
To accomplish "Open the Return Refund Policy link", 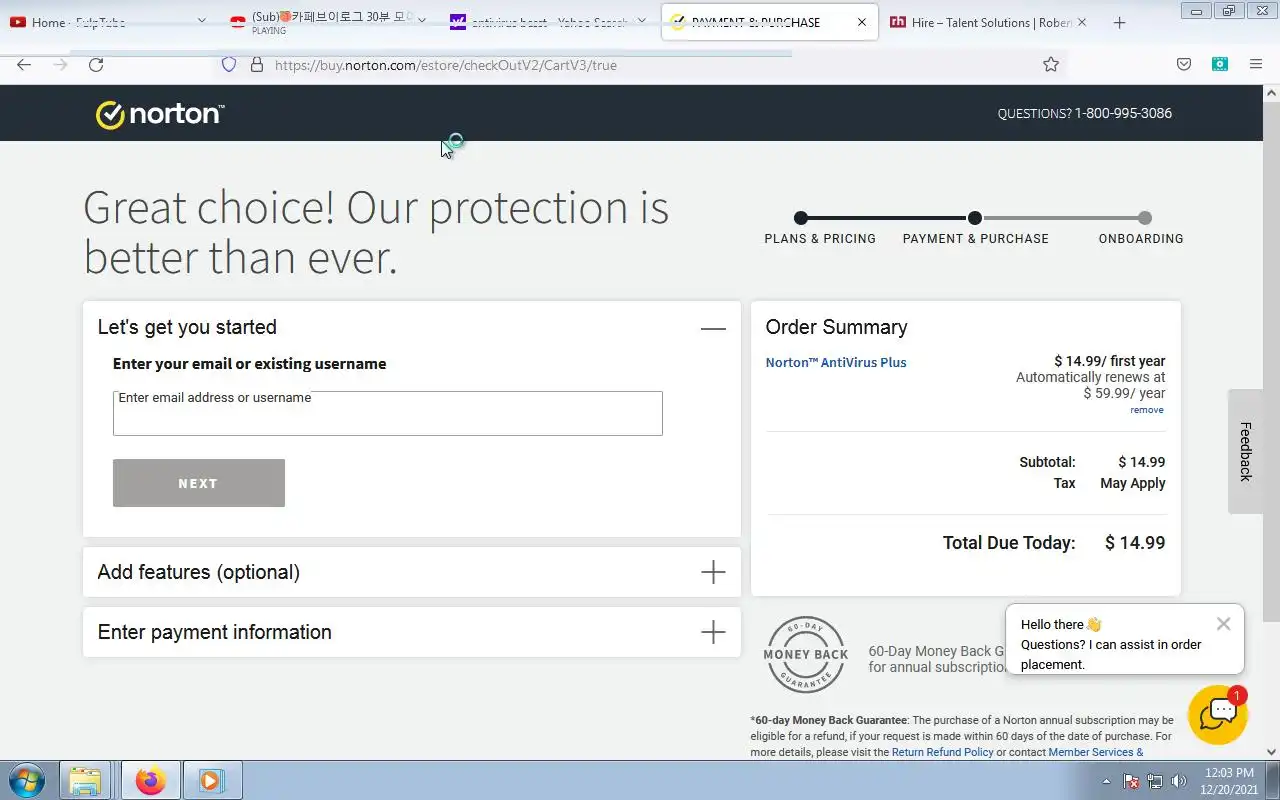I will [942, 752].
